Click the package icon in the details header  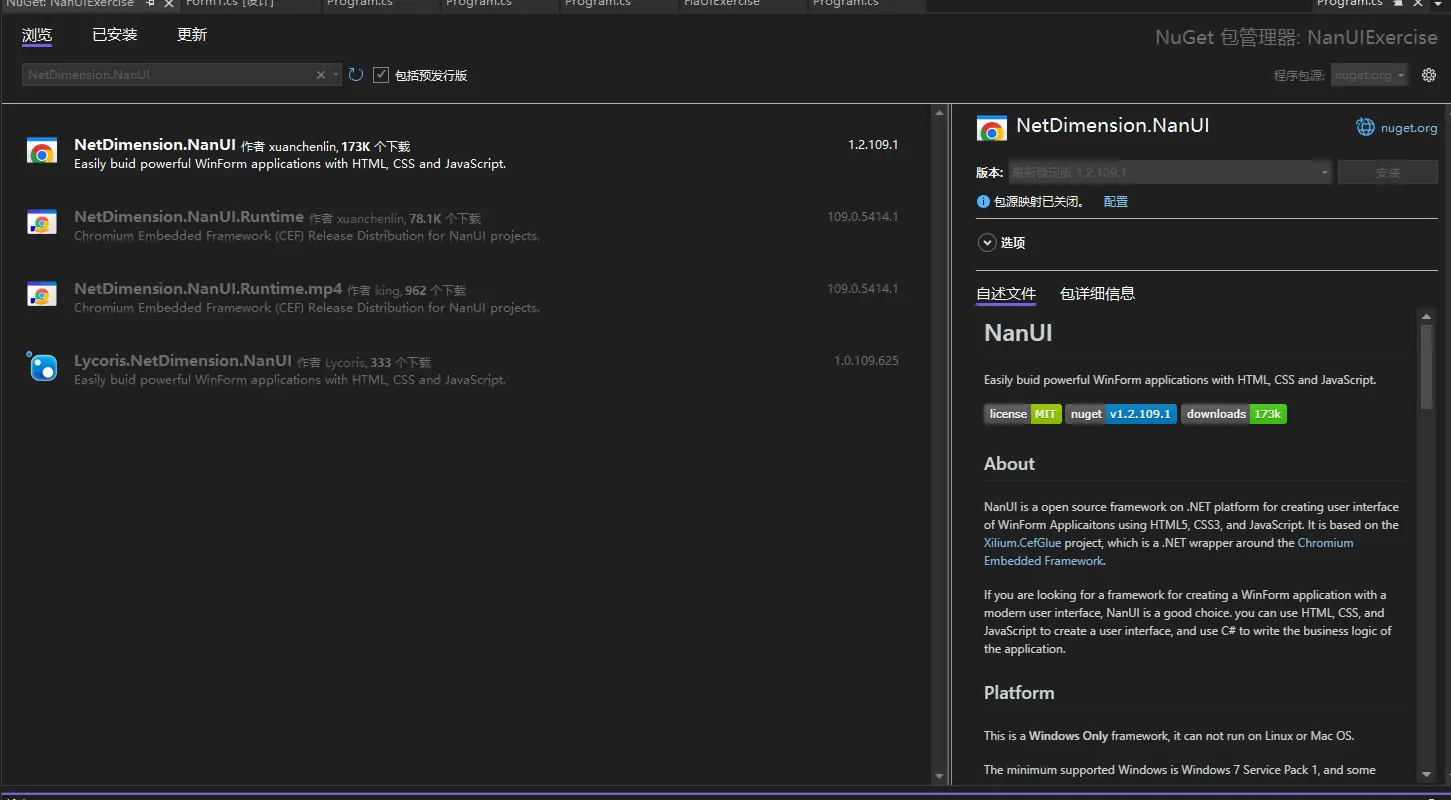click(x=991, y=128)
